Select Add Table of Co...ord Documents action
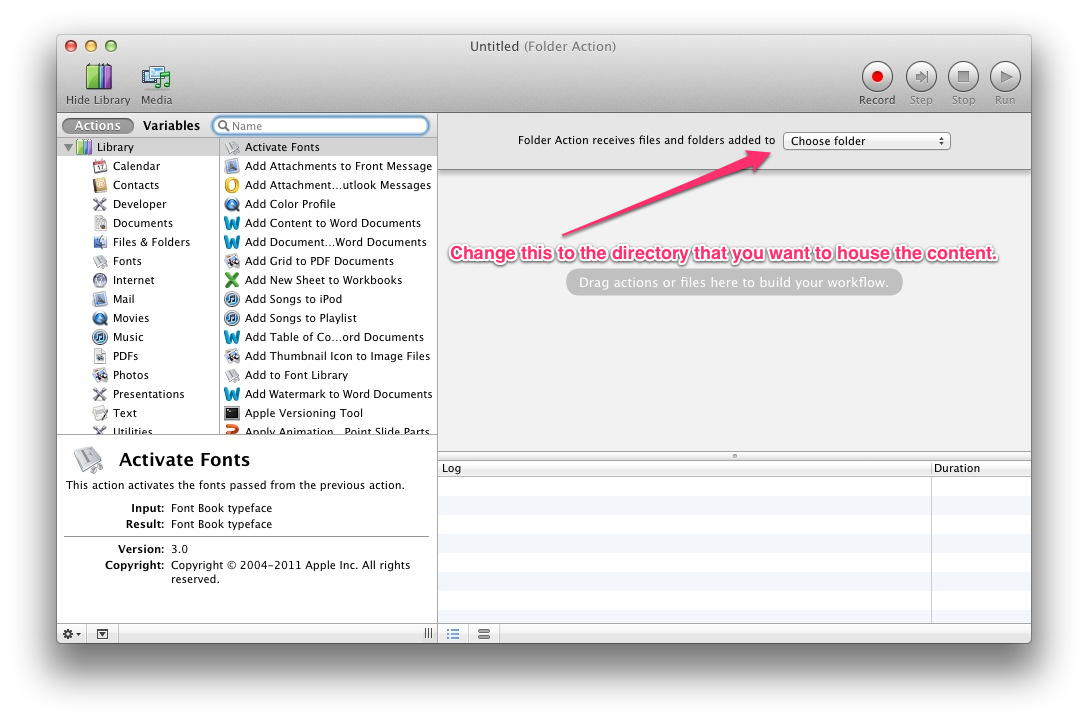This screenshot has width=1088, height=722. coord(329,337)
